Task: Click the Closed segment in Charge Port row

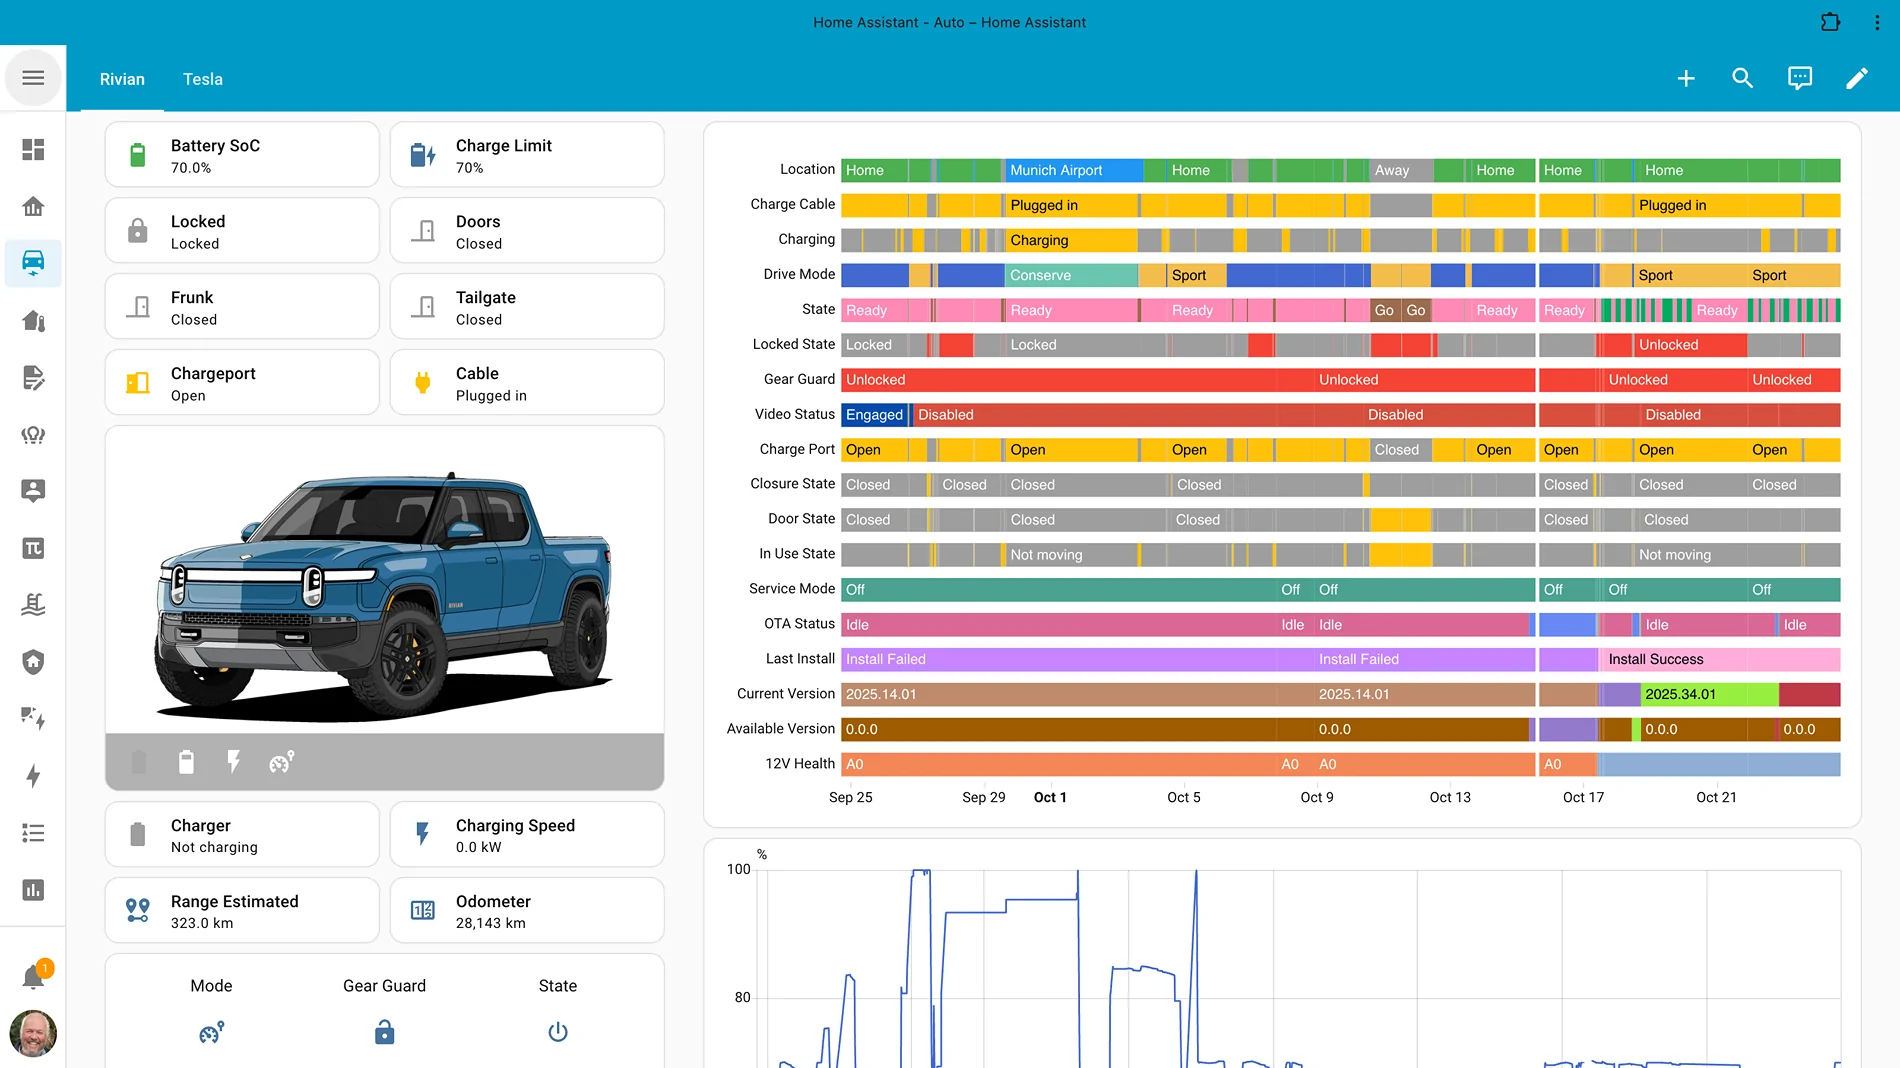Action: [1400, 450]
